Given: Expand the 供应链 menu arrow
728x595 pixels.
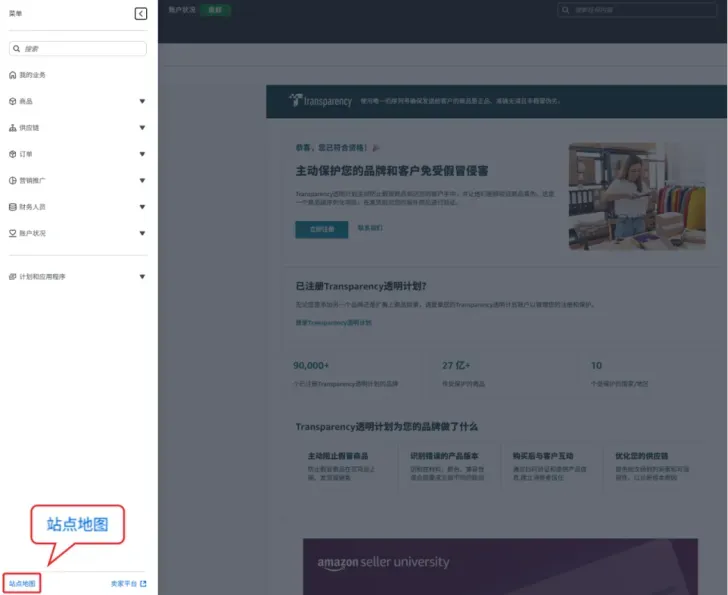Looking at the screenshot, I should pyautogui.click(x=142, y=128).
